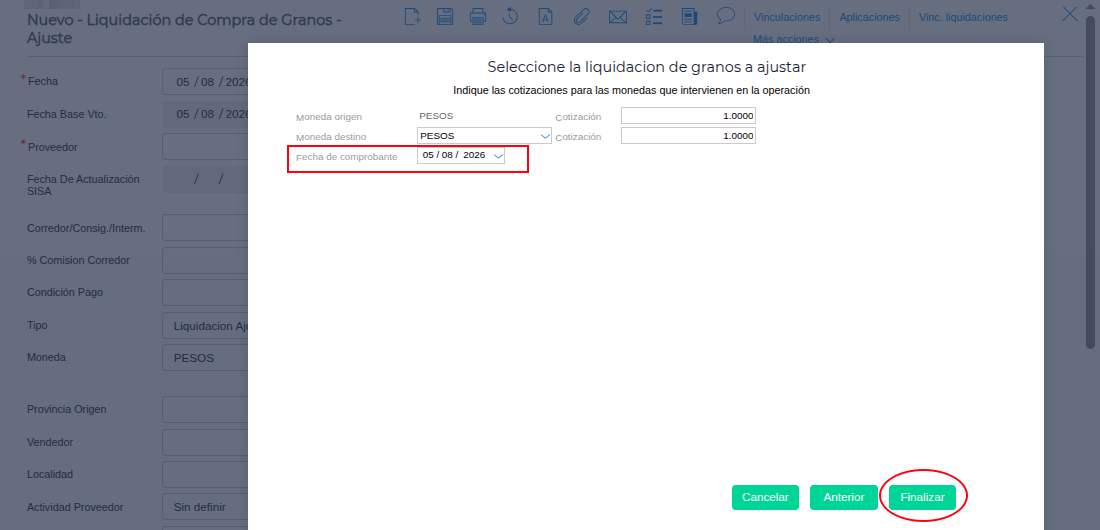Click the Fecha De Actualización SISA field
Viewport: 1100px width, 530px height.
tap(205, 179)
